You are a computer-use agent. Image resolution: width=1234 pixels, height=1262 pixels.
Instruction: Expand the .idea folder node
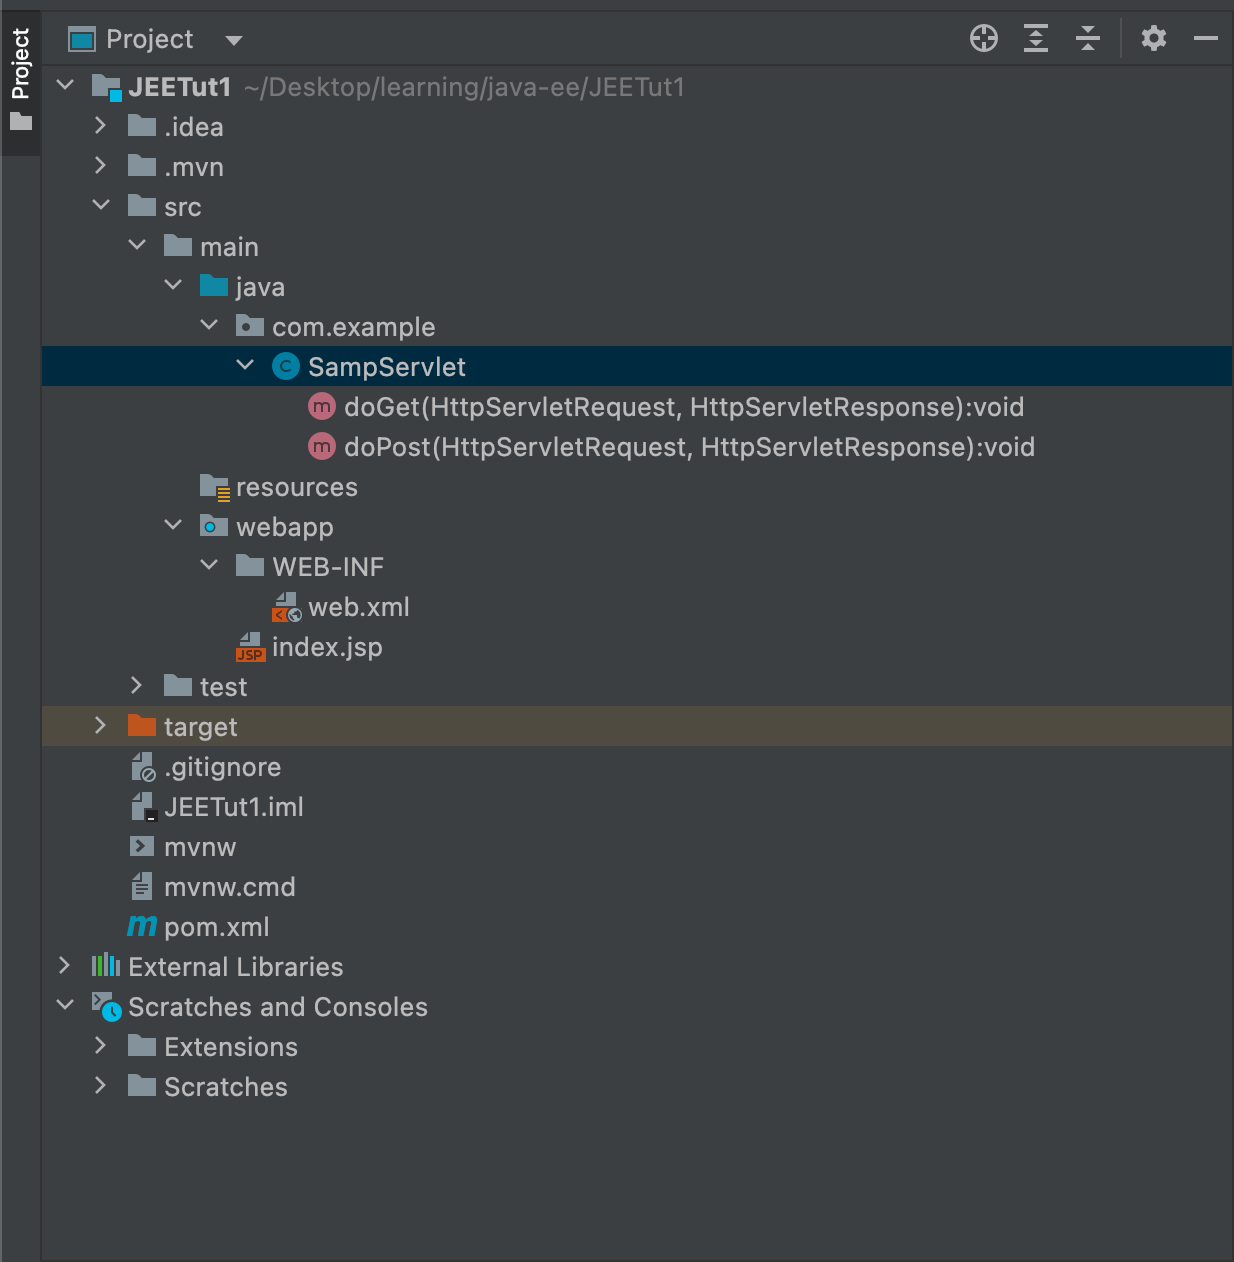tap(100, 125)
